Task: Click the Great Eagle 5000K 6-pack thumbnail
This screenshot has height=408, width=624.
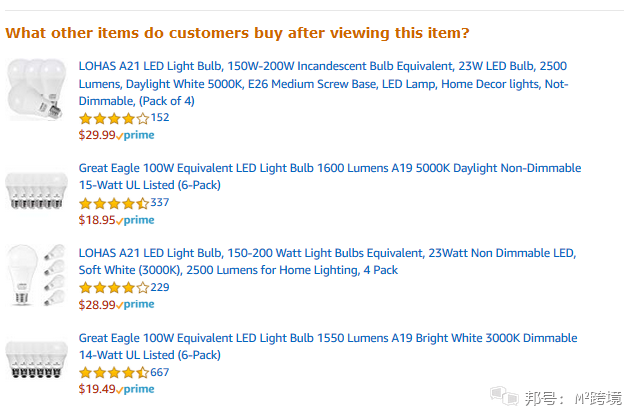Action: 36,190
